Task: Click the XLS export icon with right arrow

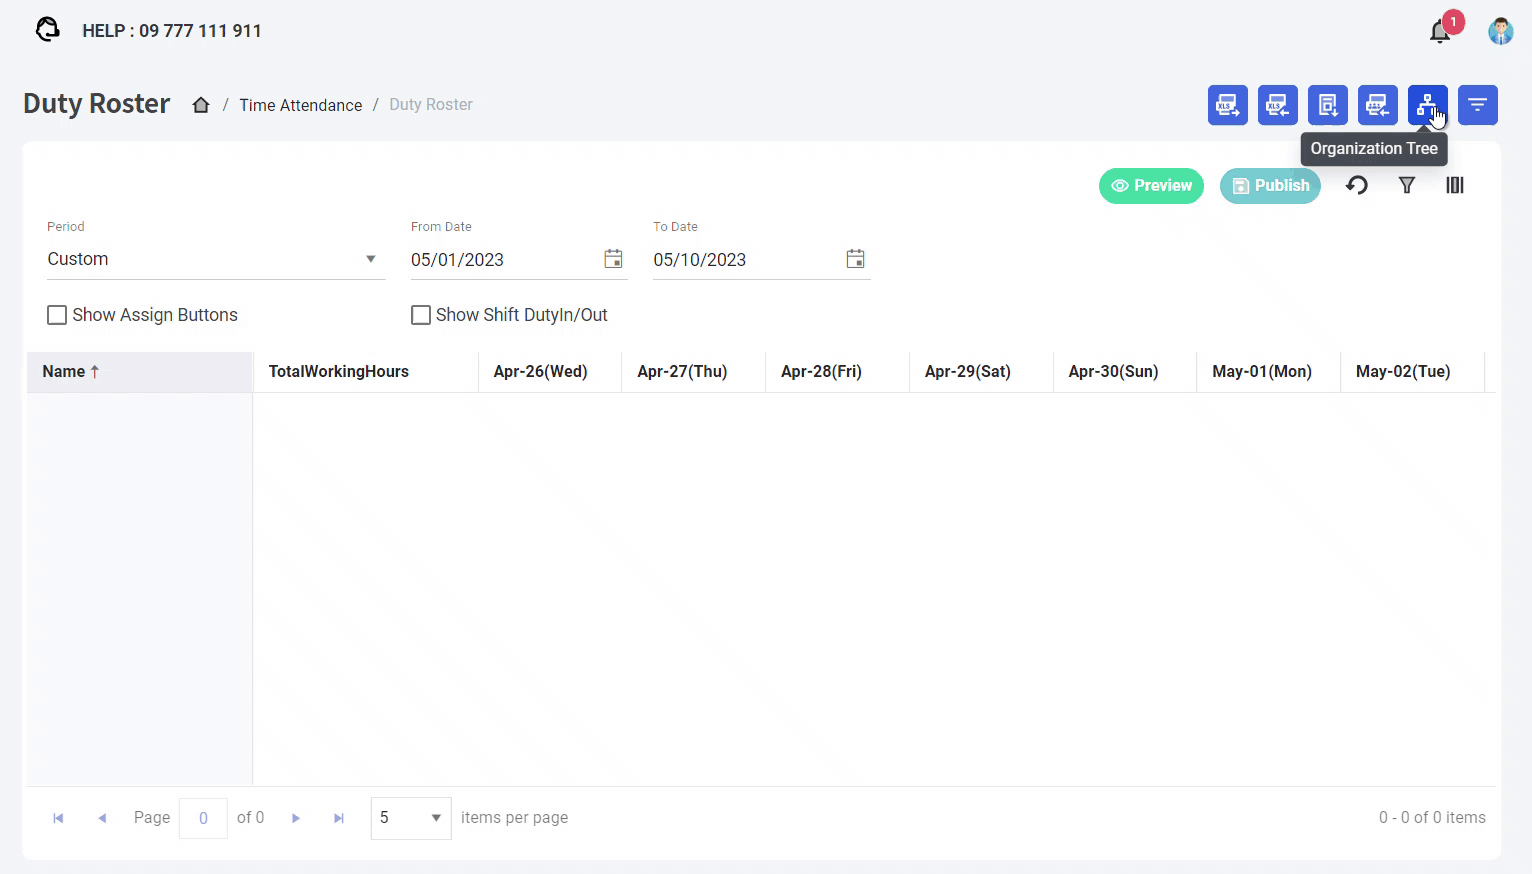Action: coord(1227,105)
